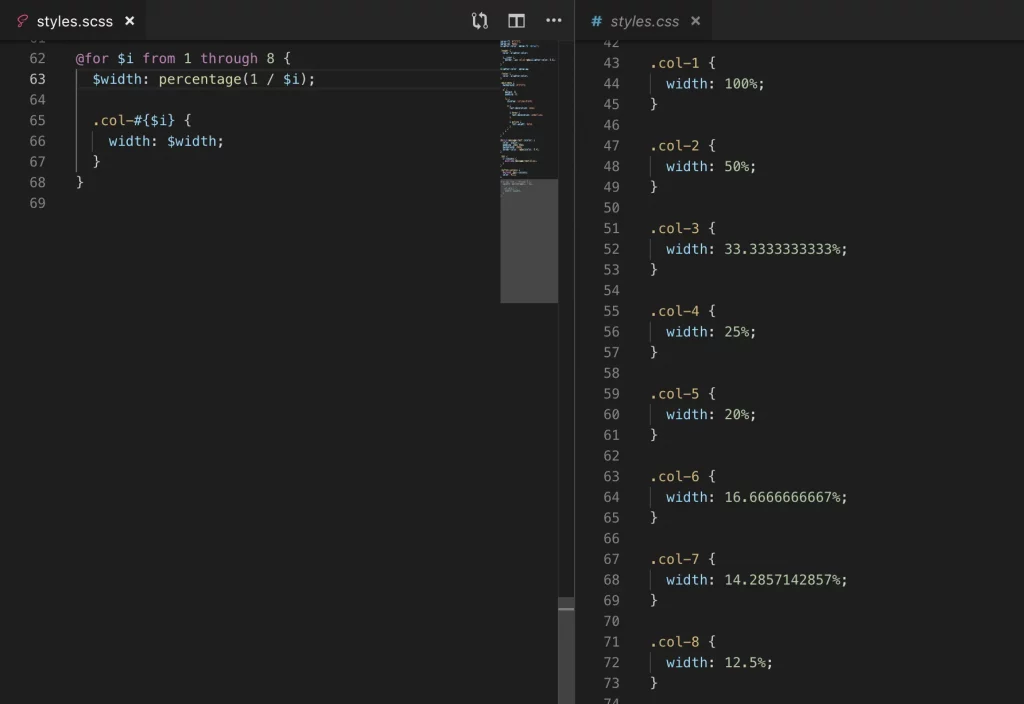Click line number 58 in styles.css gutter
The width and height of the screenshot is (1024, 704).
click(x=611, y=373)
